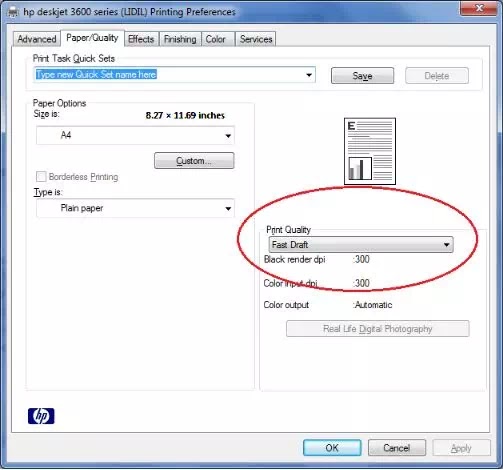
Task: Open the Effects tab
Action: click(141, 39)
